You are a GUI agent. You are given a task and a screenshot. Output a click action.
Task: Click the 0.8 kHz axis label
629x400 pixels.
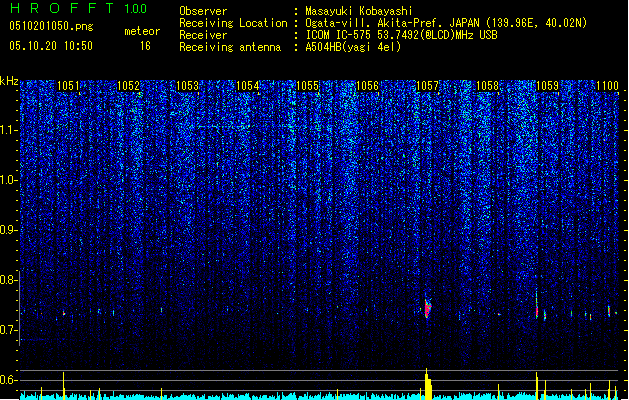(8, 280)
